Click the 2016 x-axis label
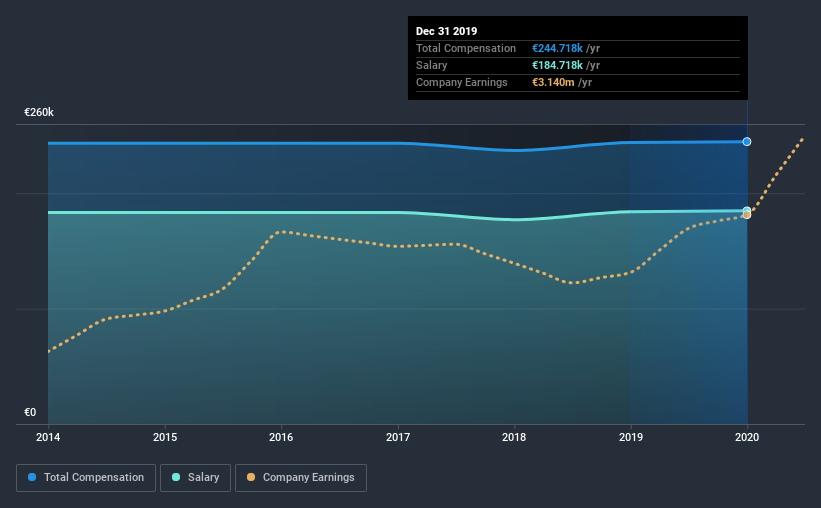Screen dimensions: 821x508 click(281, 437)
